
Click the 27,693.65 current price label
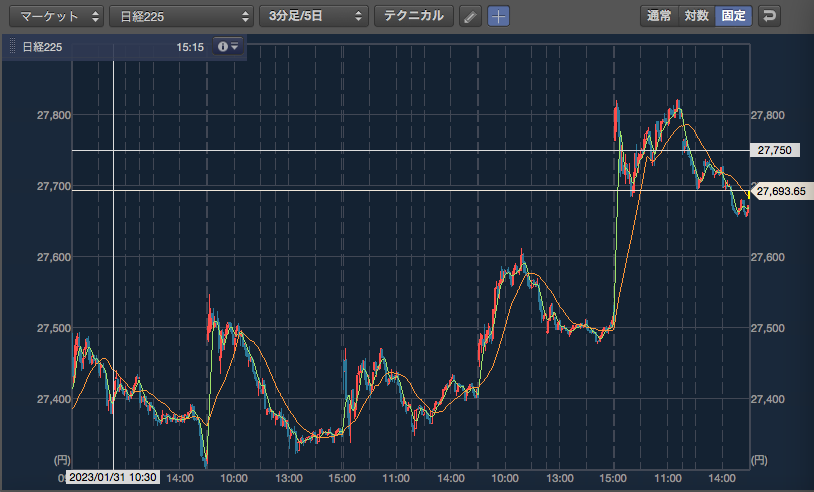click(x=780, y=191)
